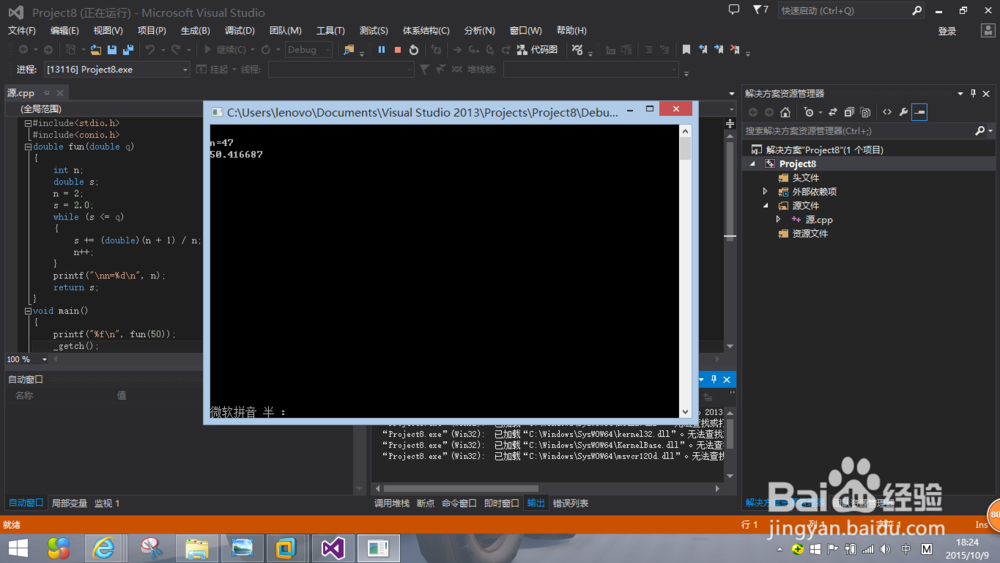Viewport: 1000px width, 563px height.
Task: Collapse the 源文件 folder
Action: [765, 205]
